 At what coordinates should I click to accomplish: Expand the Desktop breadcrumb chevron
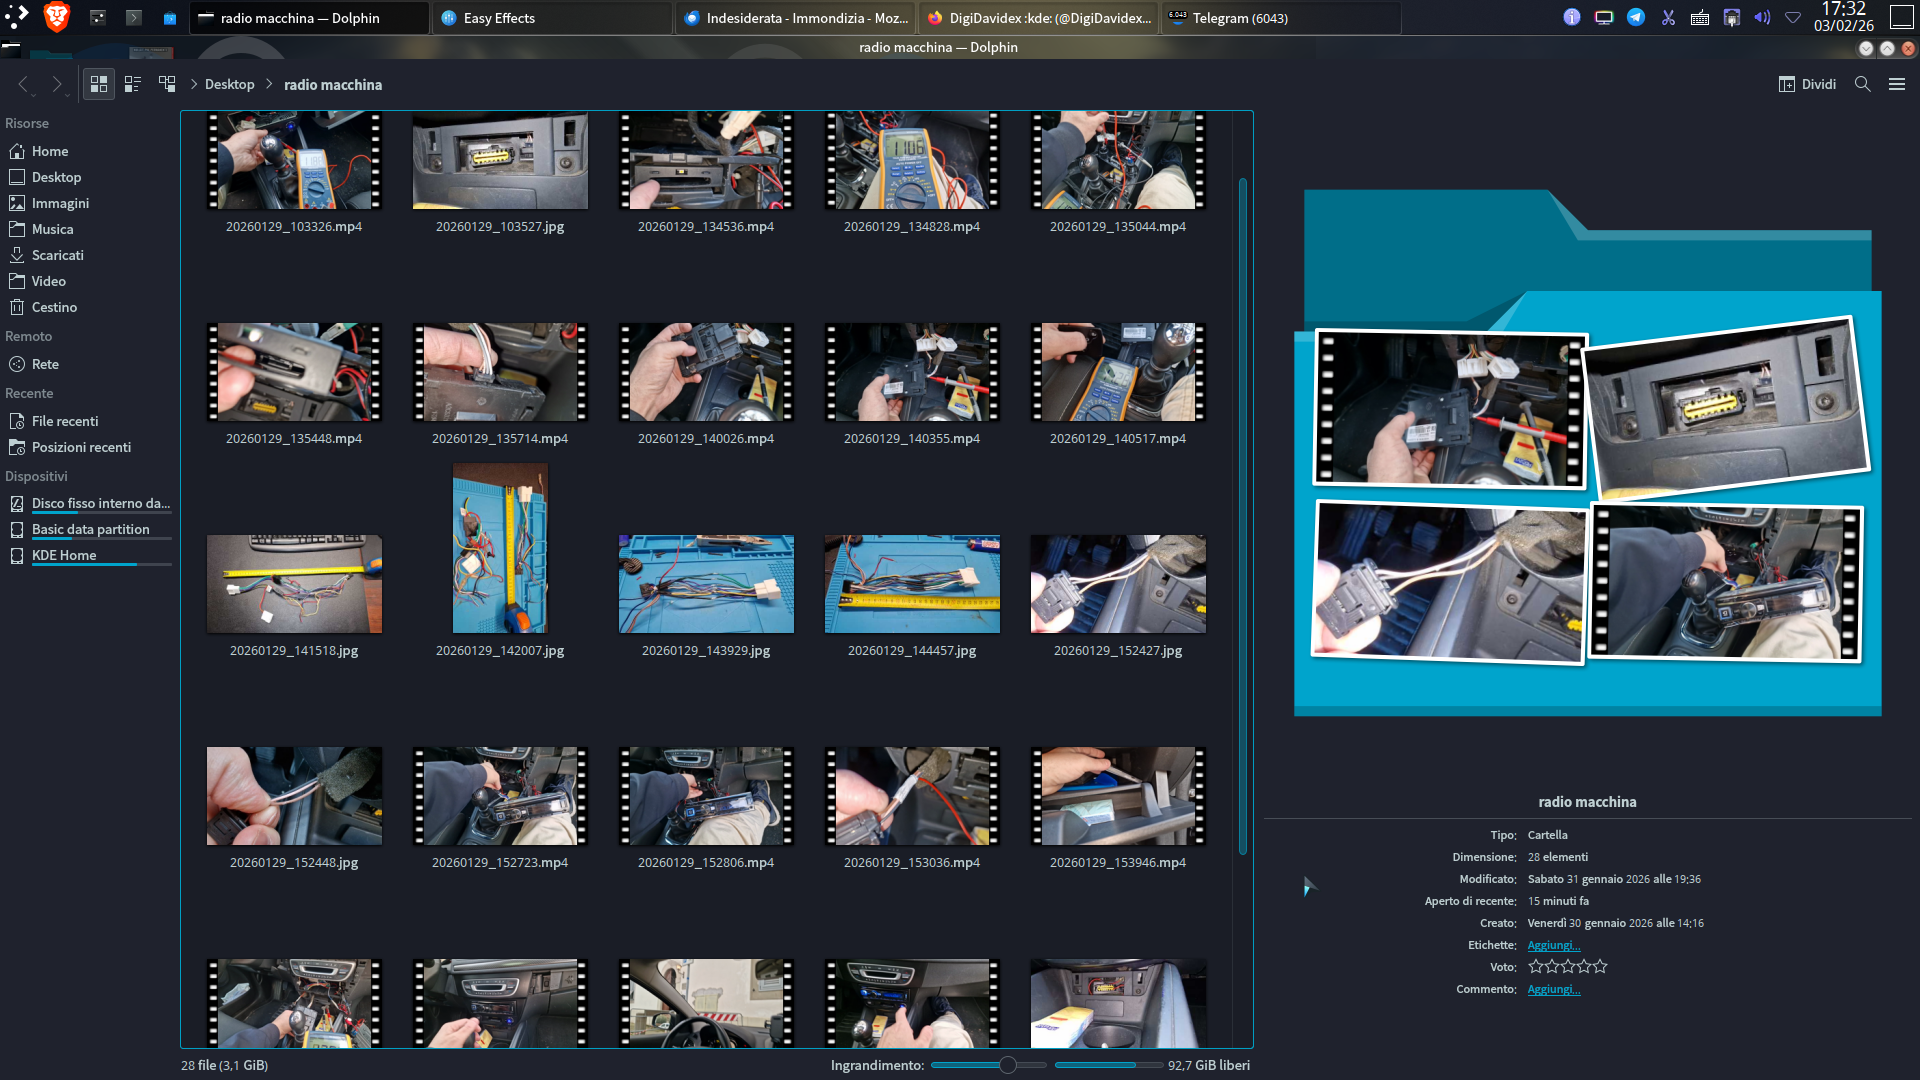[194, 85]
